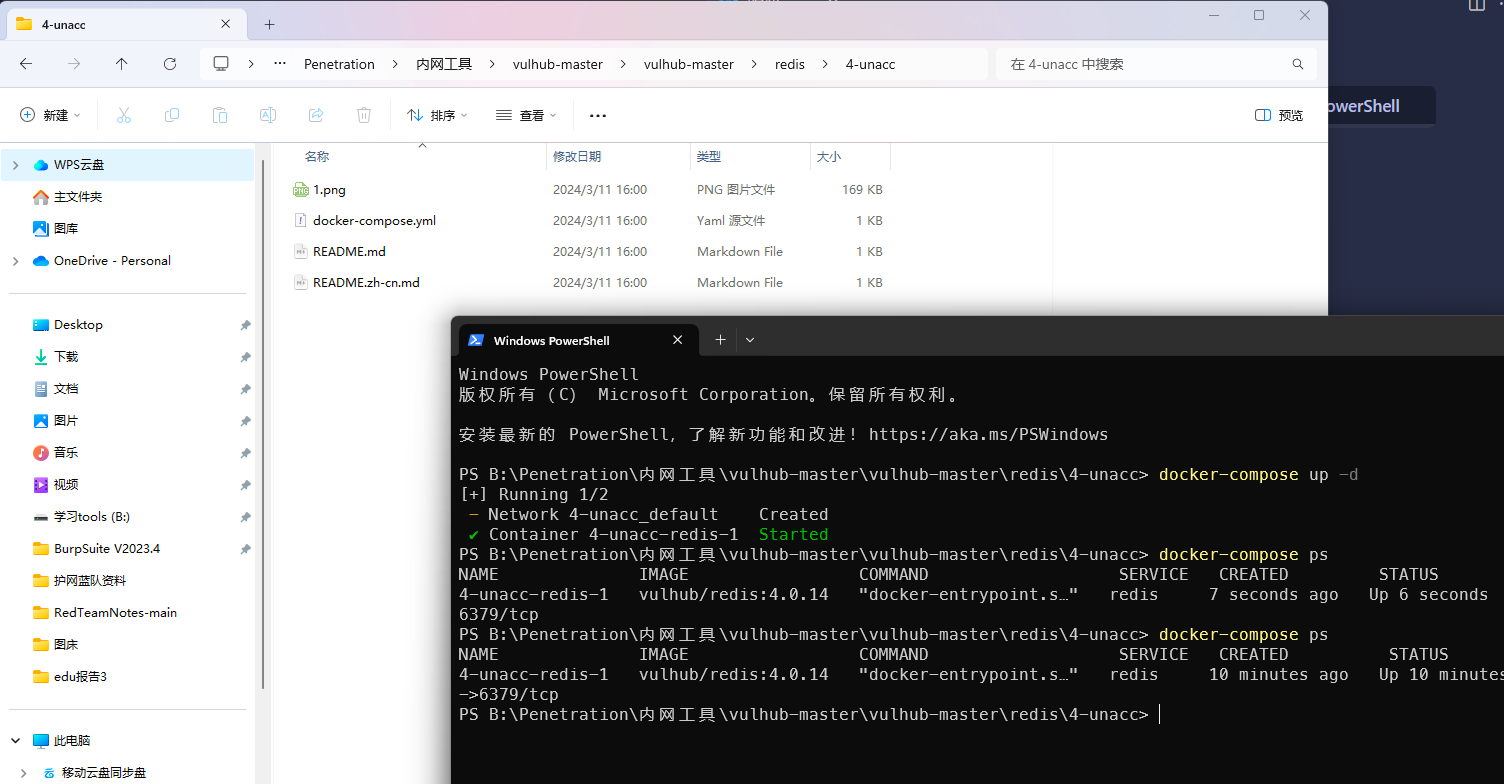
Task: Click the Delete trash can icon
Action: click(x=364, y=115)
